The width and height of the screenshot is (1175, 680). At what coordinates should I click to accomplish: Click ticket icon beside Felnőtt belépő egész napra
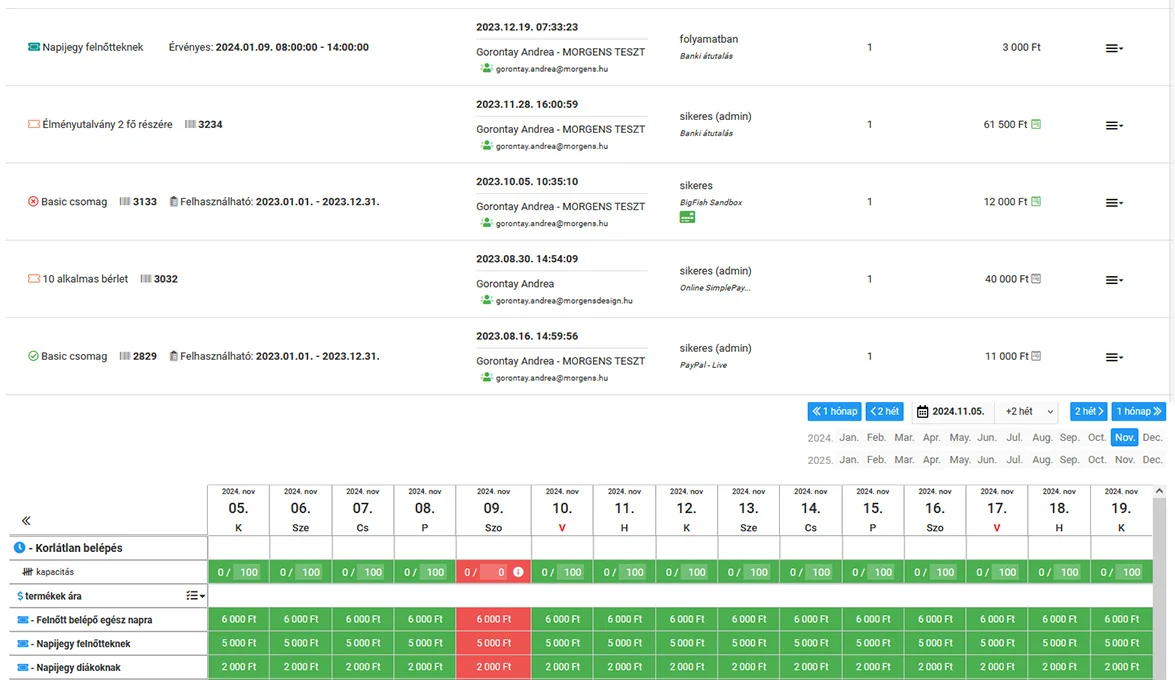pos(23,619)
